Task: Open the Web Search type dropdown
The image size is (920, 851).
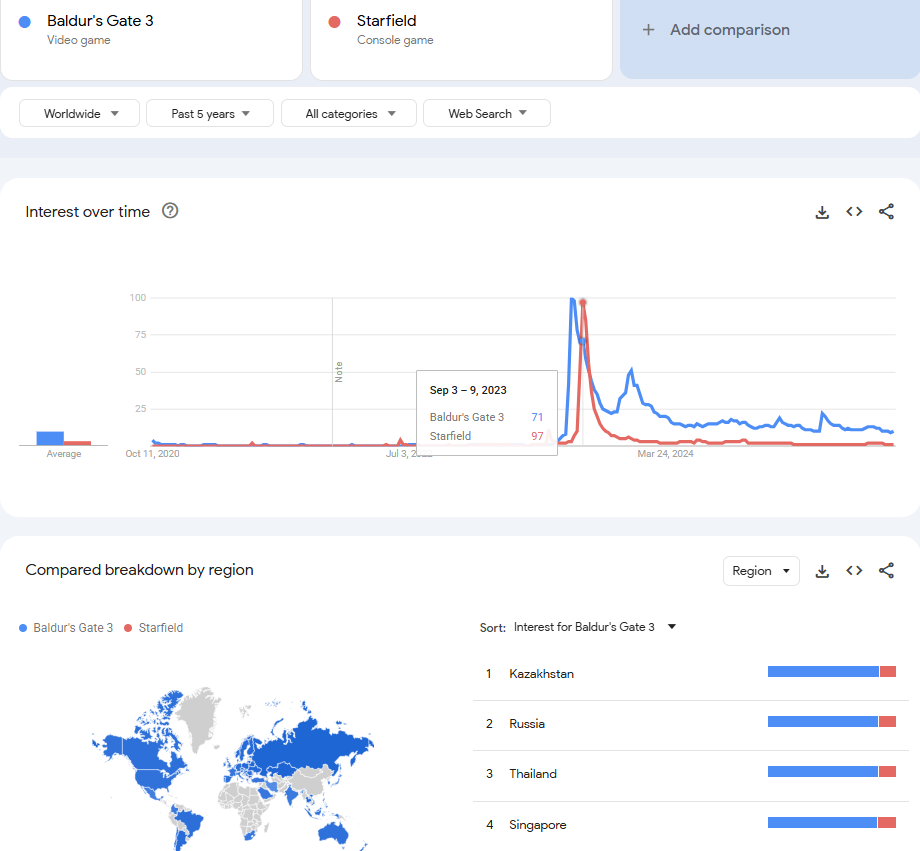Action: 486,113
